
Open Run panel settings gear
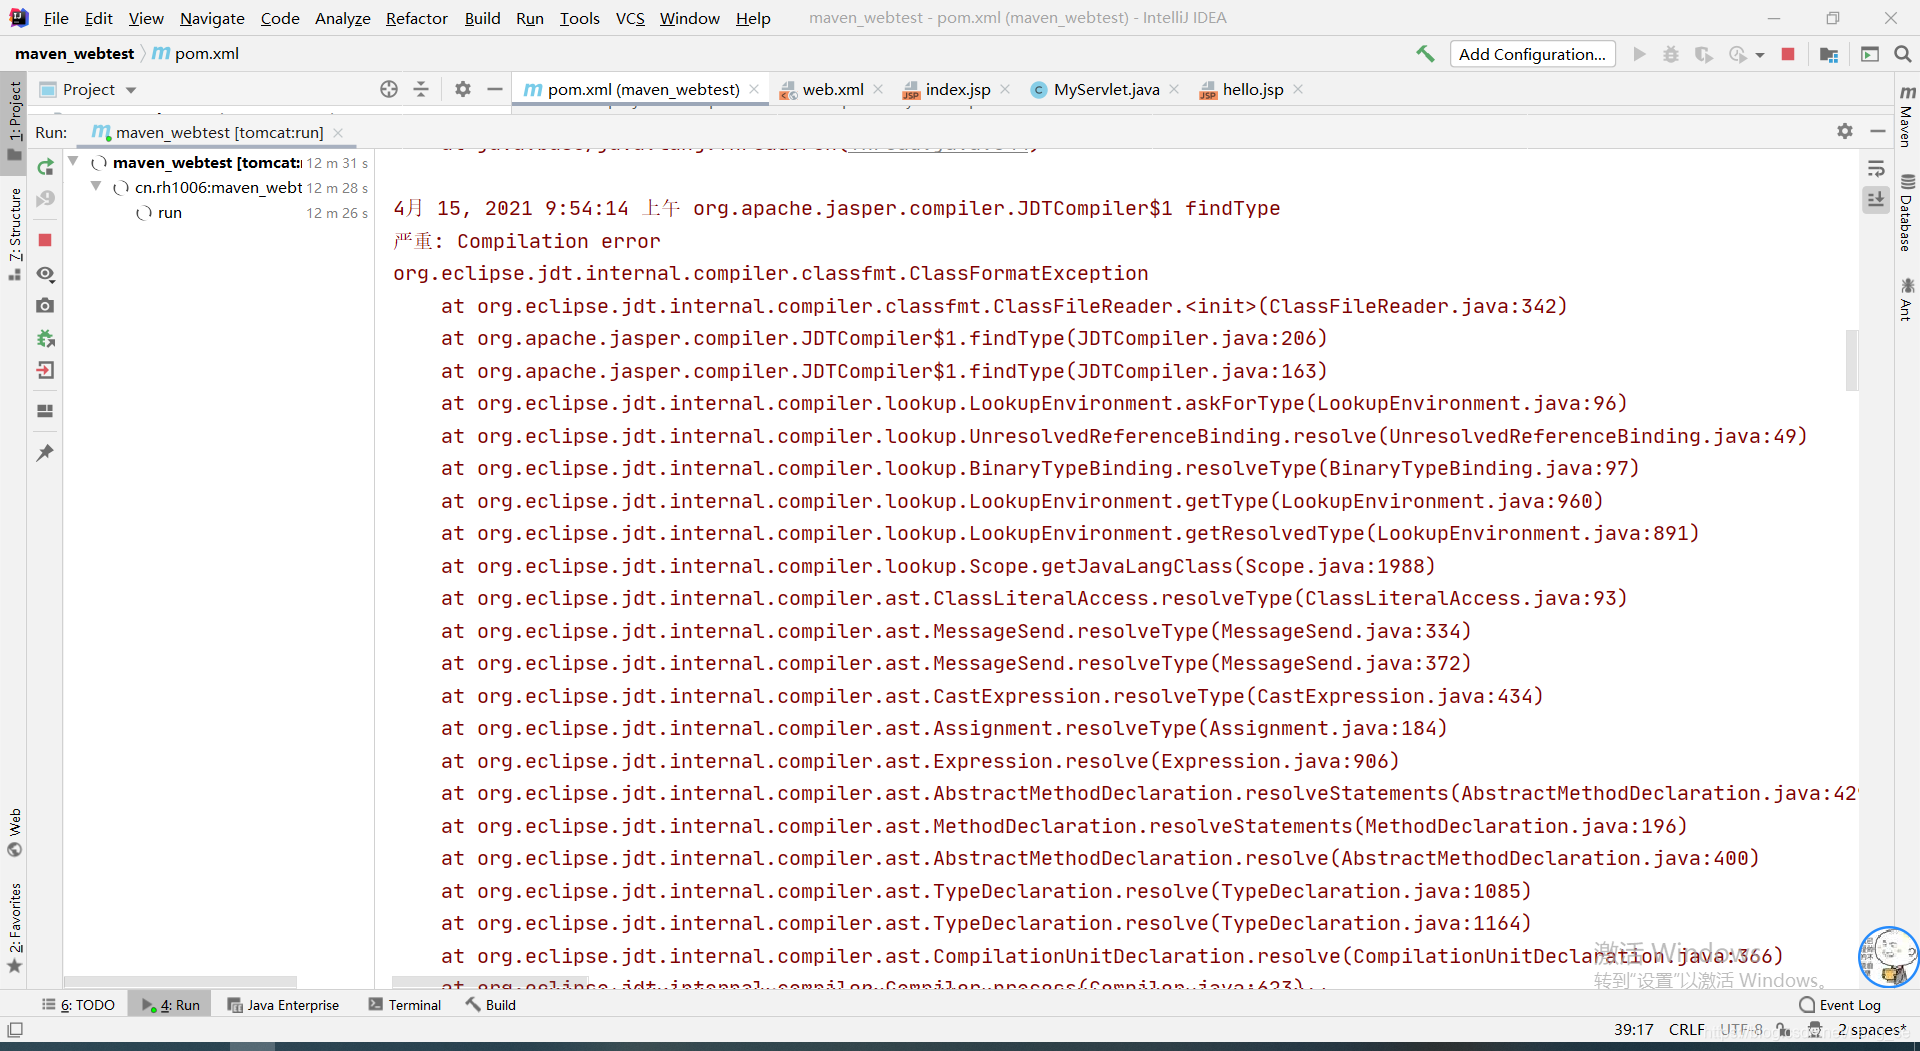pos(1845,131)
